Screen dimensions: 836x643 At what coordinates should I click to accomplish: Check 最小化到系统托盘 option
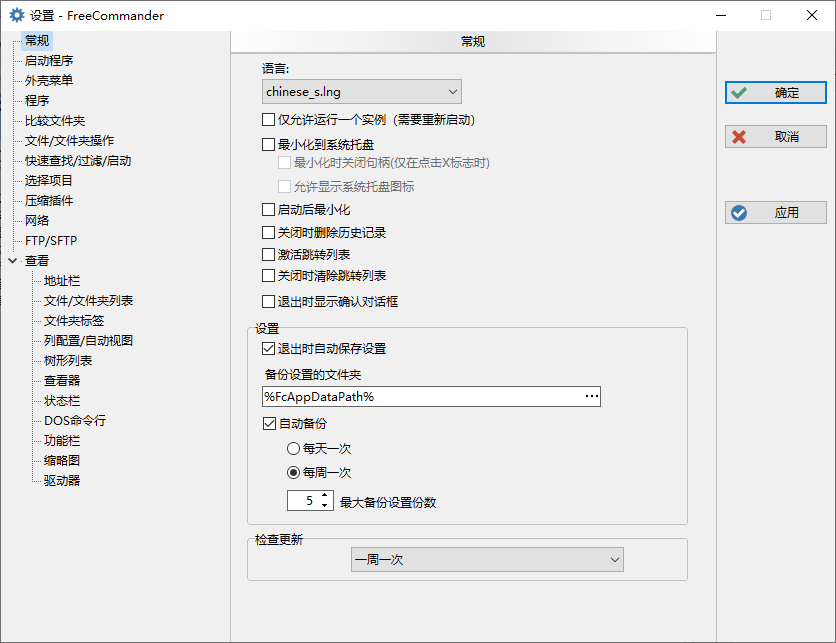(268, 144)
